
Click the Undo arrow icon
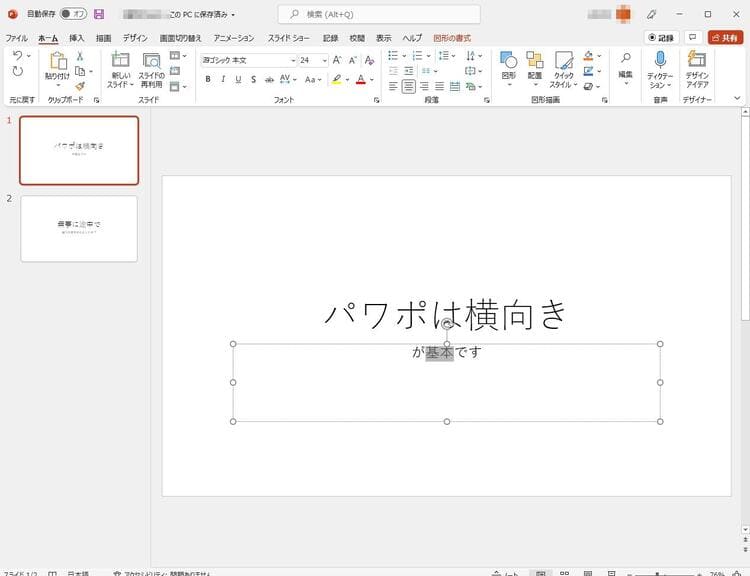[x=18, y=55]
